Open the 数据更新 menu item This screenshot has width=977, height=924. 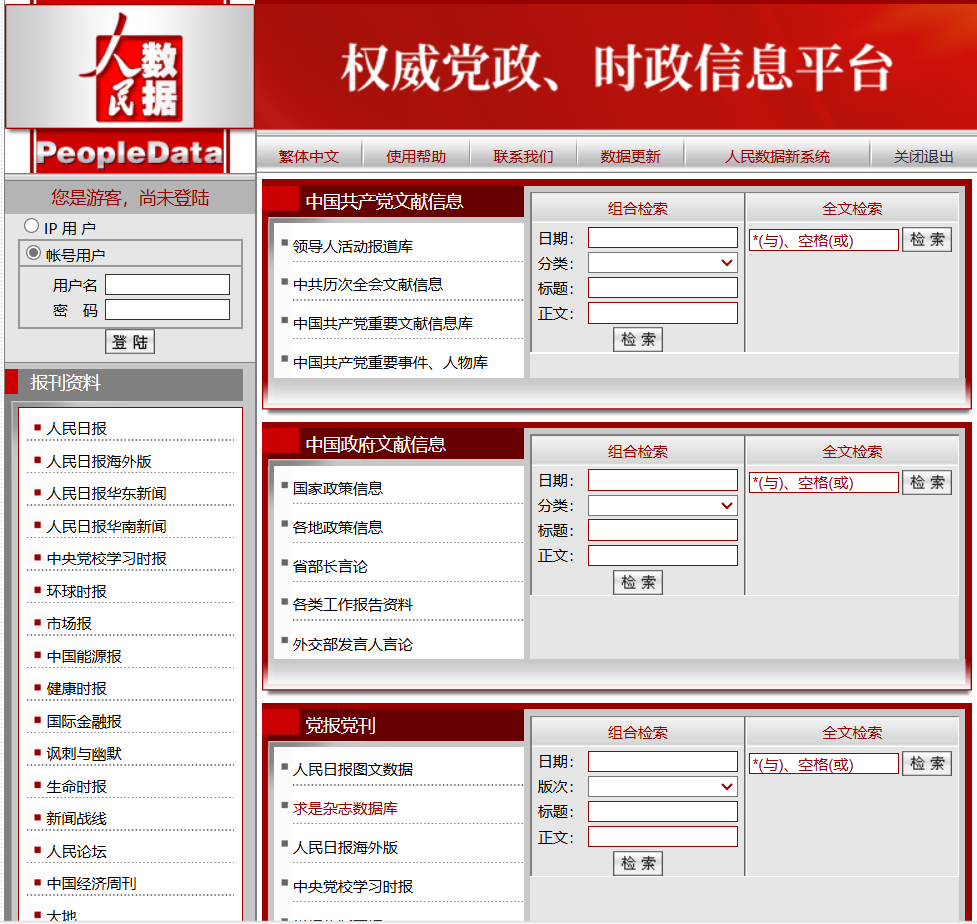click(x=631, y=156)
